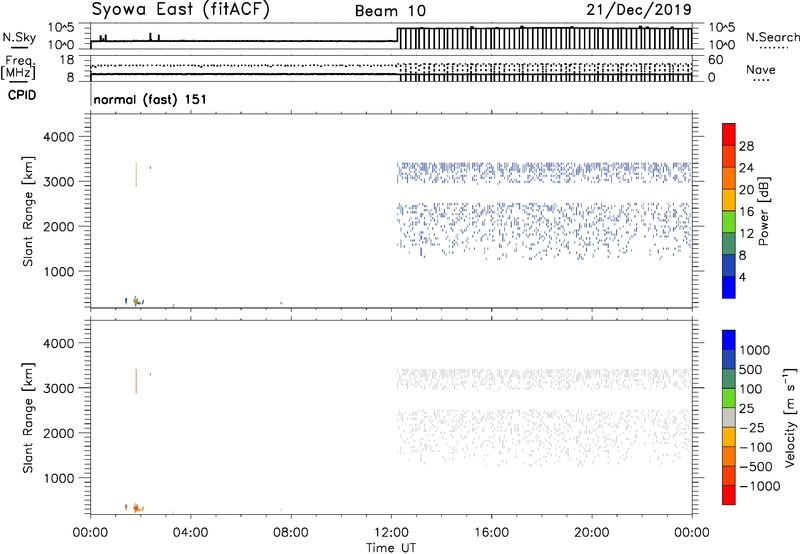Click the grey -25 to 25 velocity colorbar segment
800x554 pixels.
point(729,417)
